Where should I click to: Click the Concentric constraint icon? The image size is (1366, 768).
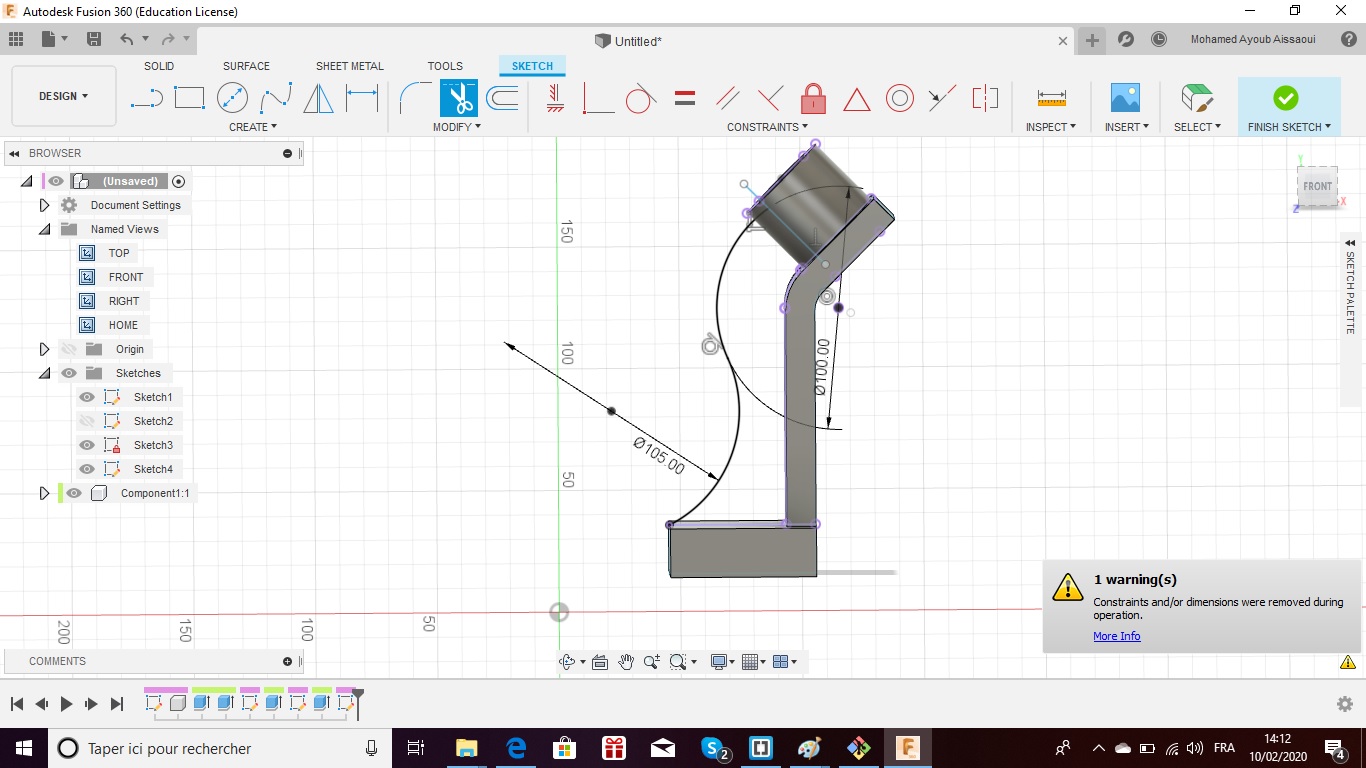[899, 98]
